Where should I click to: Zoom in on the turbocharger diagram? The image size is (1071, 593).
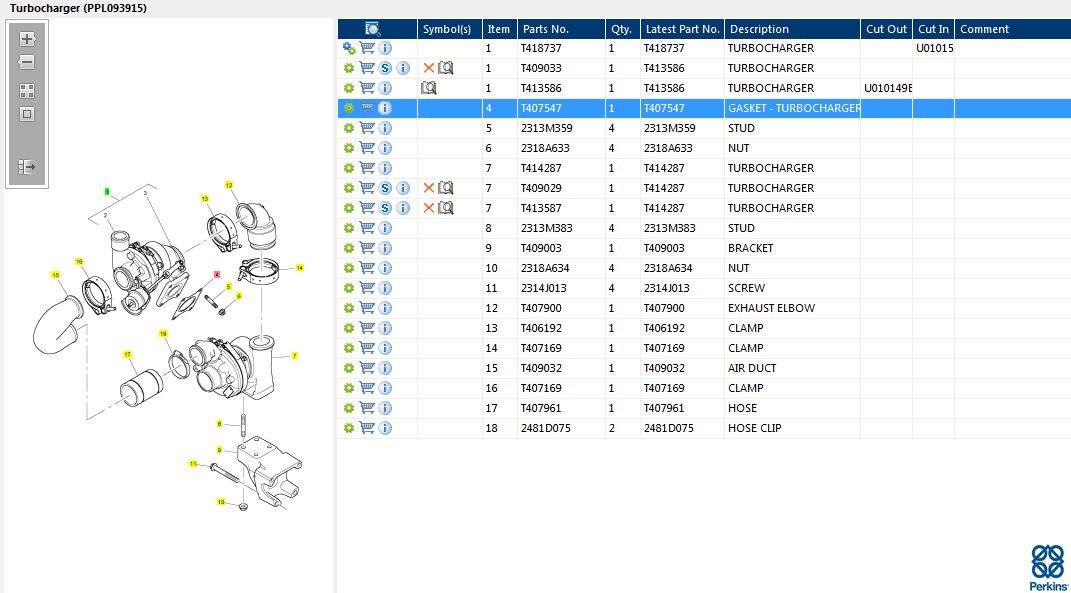tap(27, 39)
